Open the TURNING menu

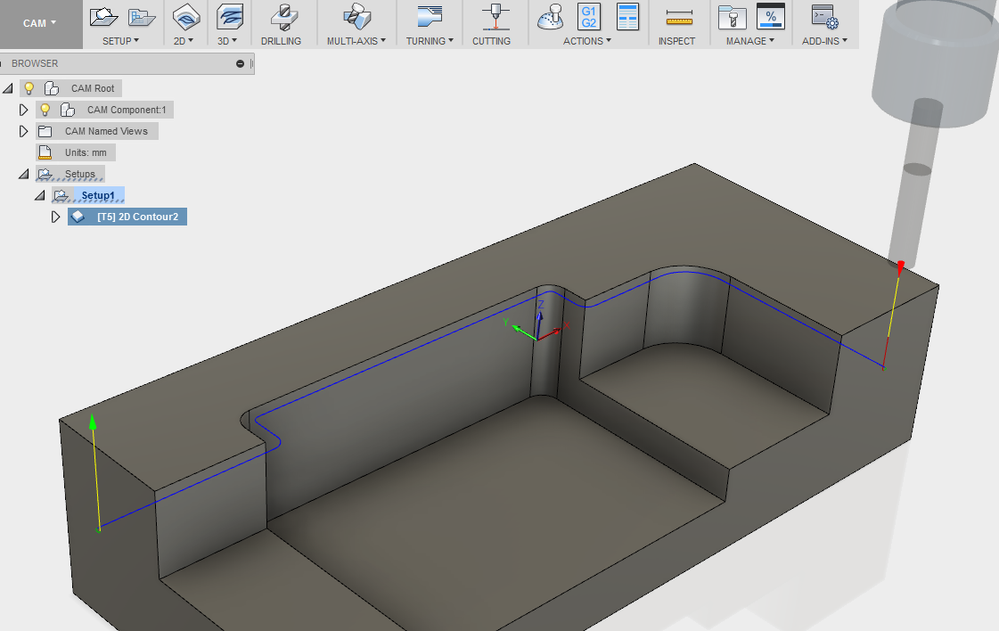(429, 41)
